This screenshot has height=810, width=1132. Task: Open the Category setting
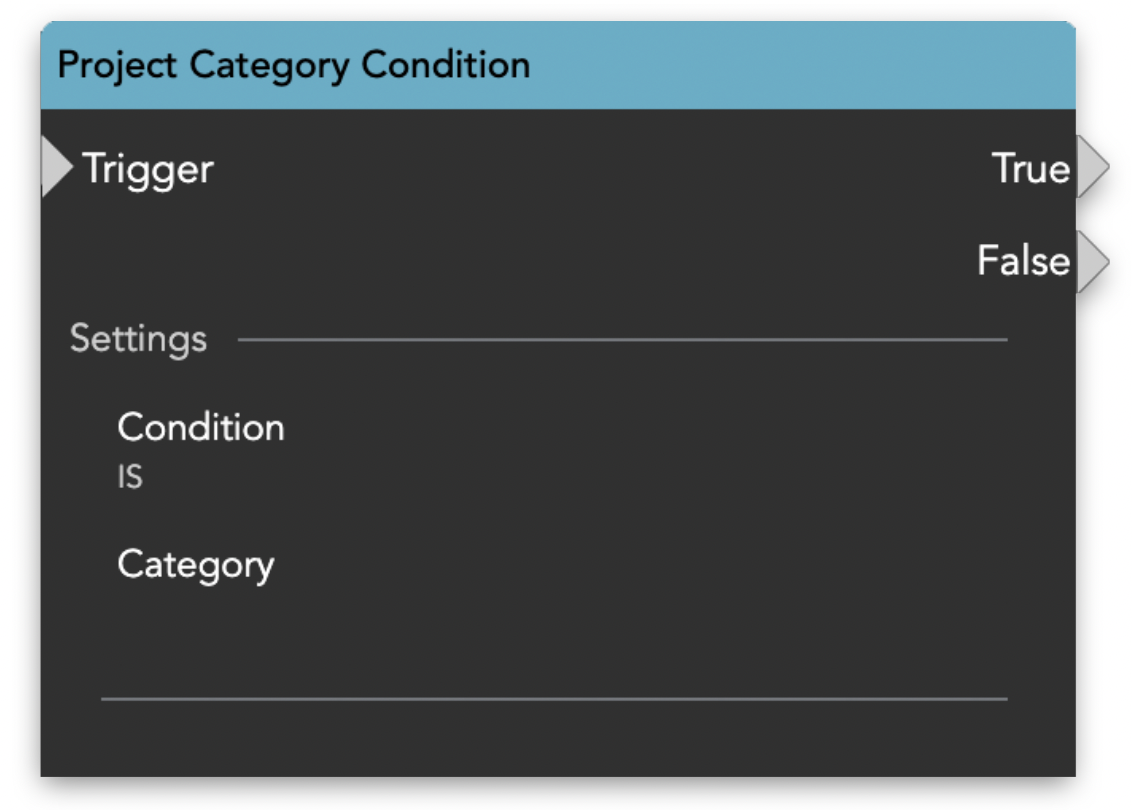195,565
